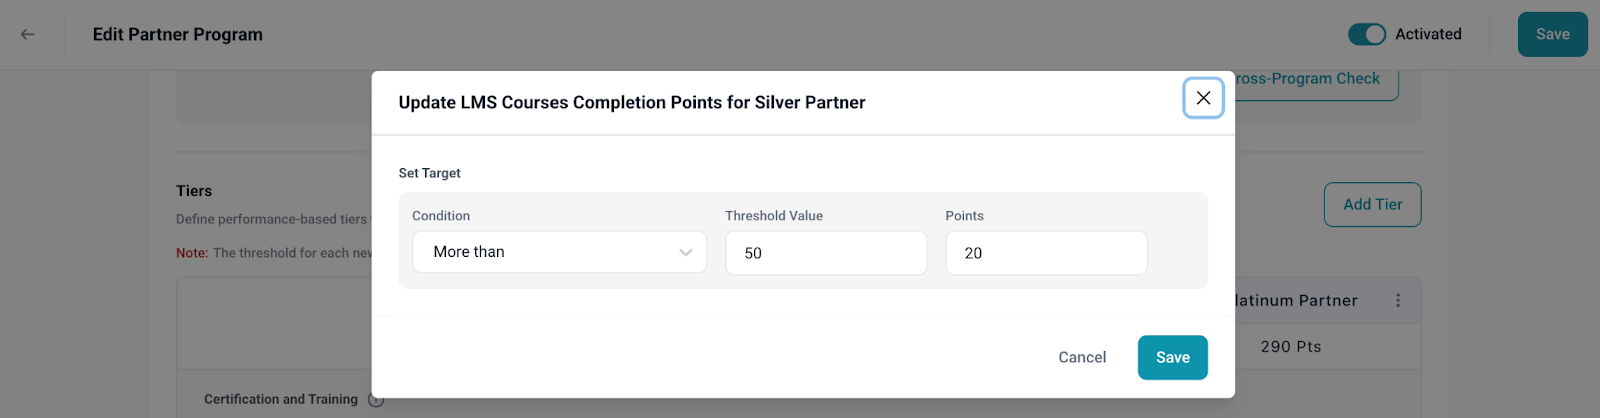Close the Update LMS Courses dialog
Viewport: 1600px width, 418px height.
[x=1203, y=98]
